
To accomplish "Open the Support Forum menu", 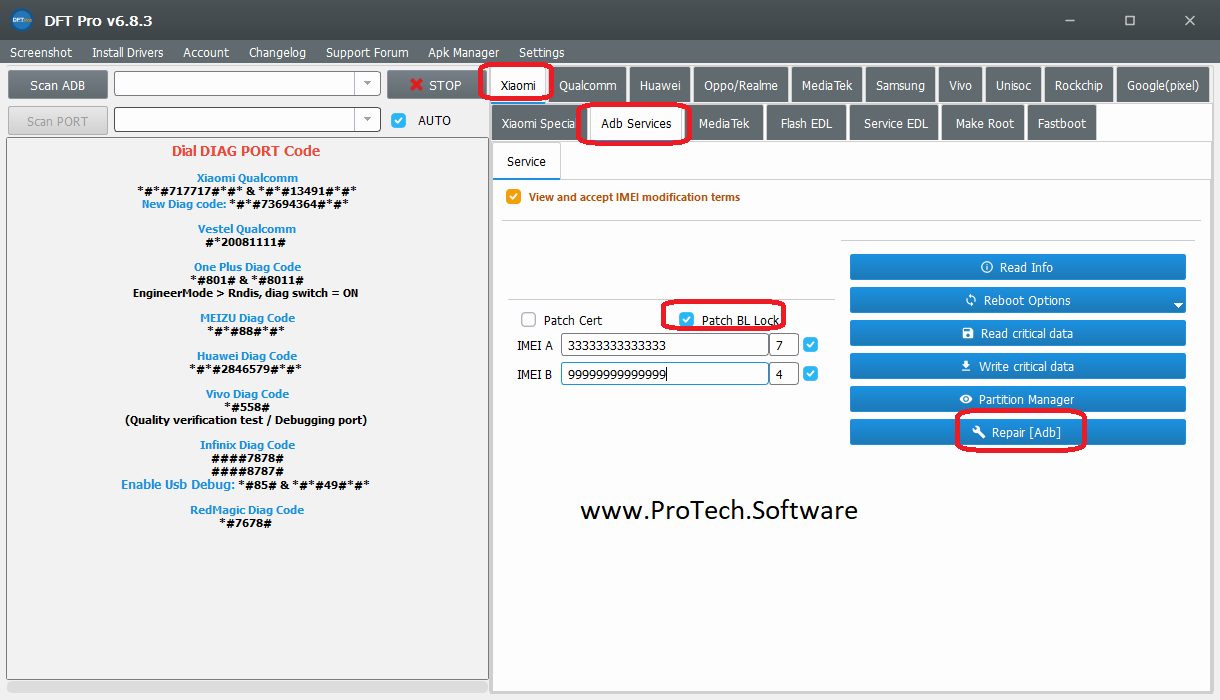I will (367, 52).
